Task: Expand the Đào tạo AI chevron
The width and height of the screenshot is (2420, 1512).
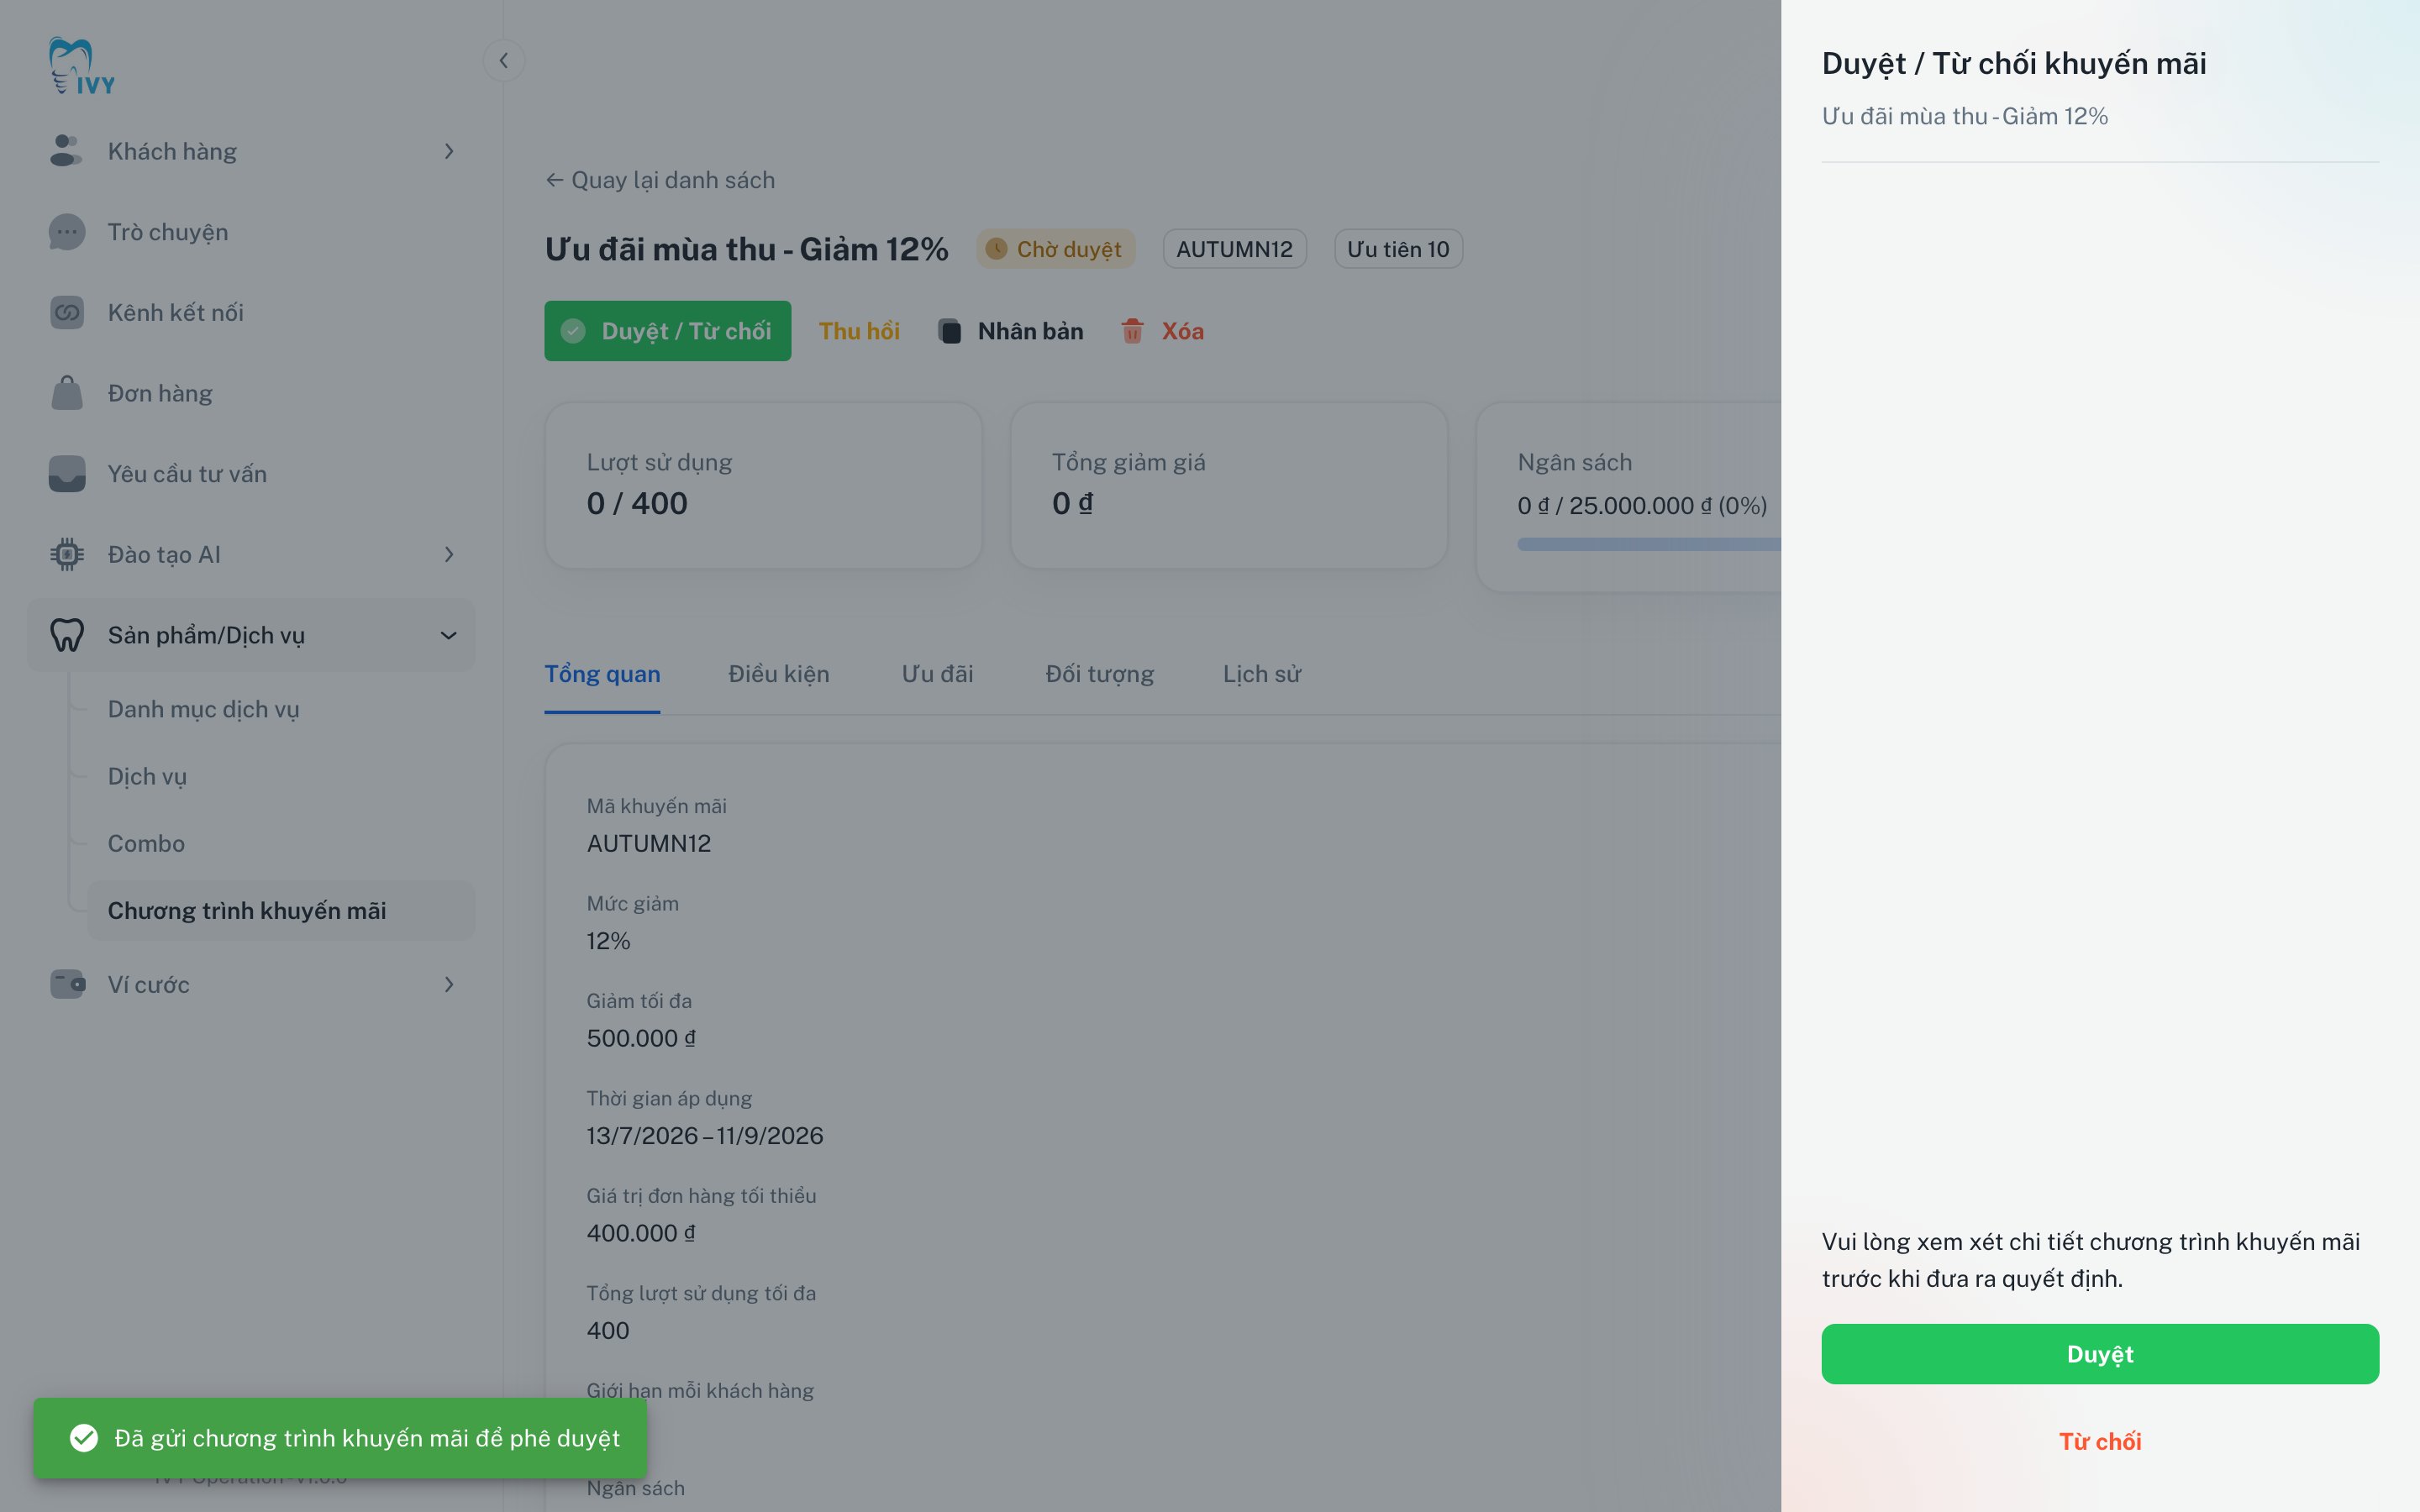Action: point(449,554)
